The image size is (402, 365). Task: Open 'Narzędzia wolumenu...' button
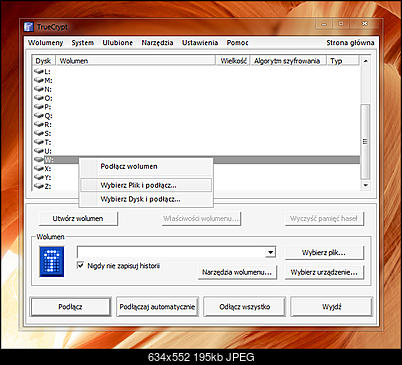(x=237, y=272)
